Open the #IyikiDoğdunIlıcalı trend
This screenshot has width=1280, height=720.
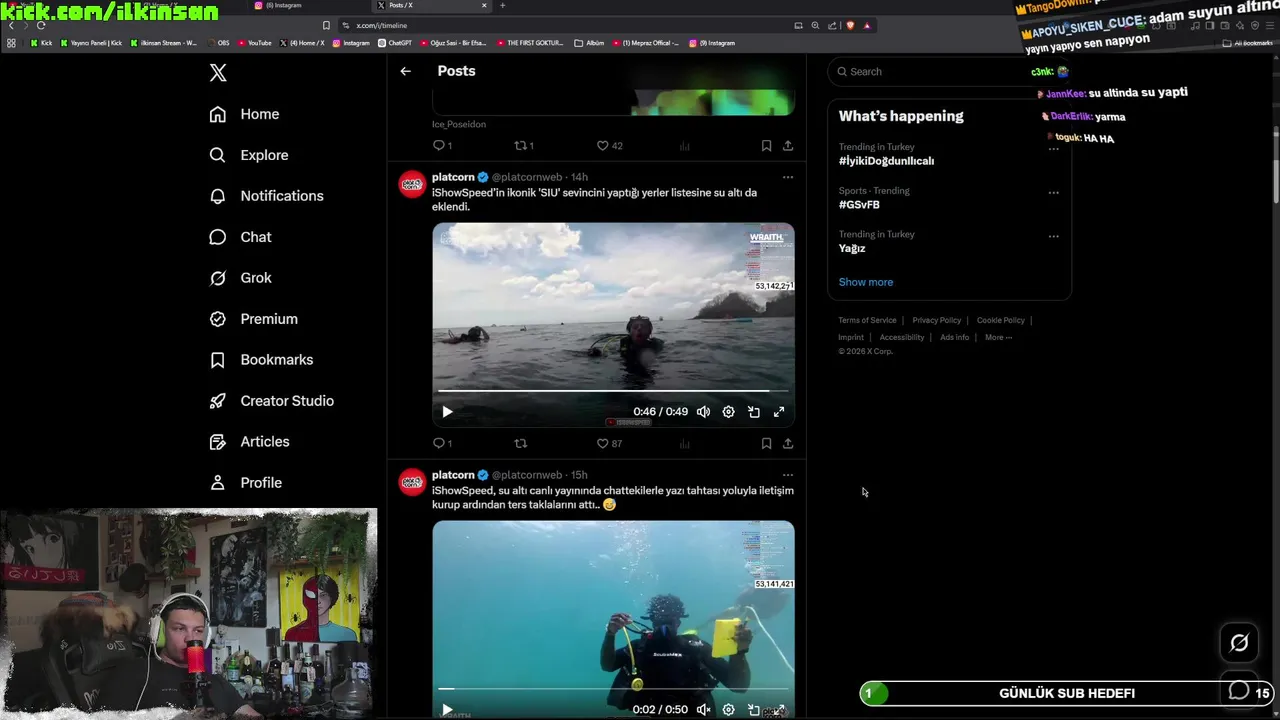(x=886, y=161)
